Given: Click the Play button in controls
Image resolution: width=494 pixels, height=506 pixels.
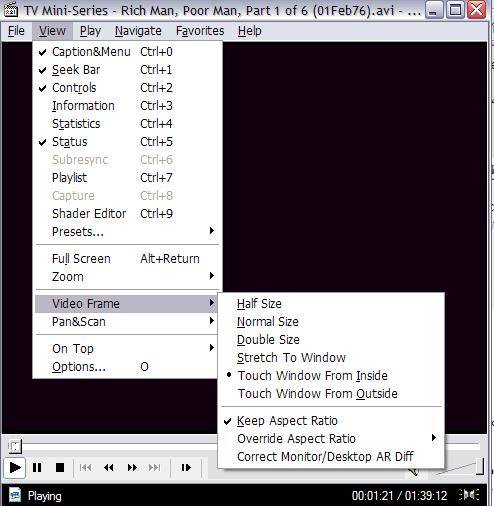Looking at the screenshot, I should [x=14, y=468].
